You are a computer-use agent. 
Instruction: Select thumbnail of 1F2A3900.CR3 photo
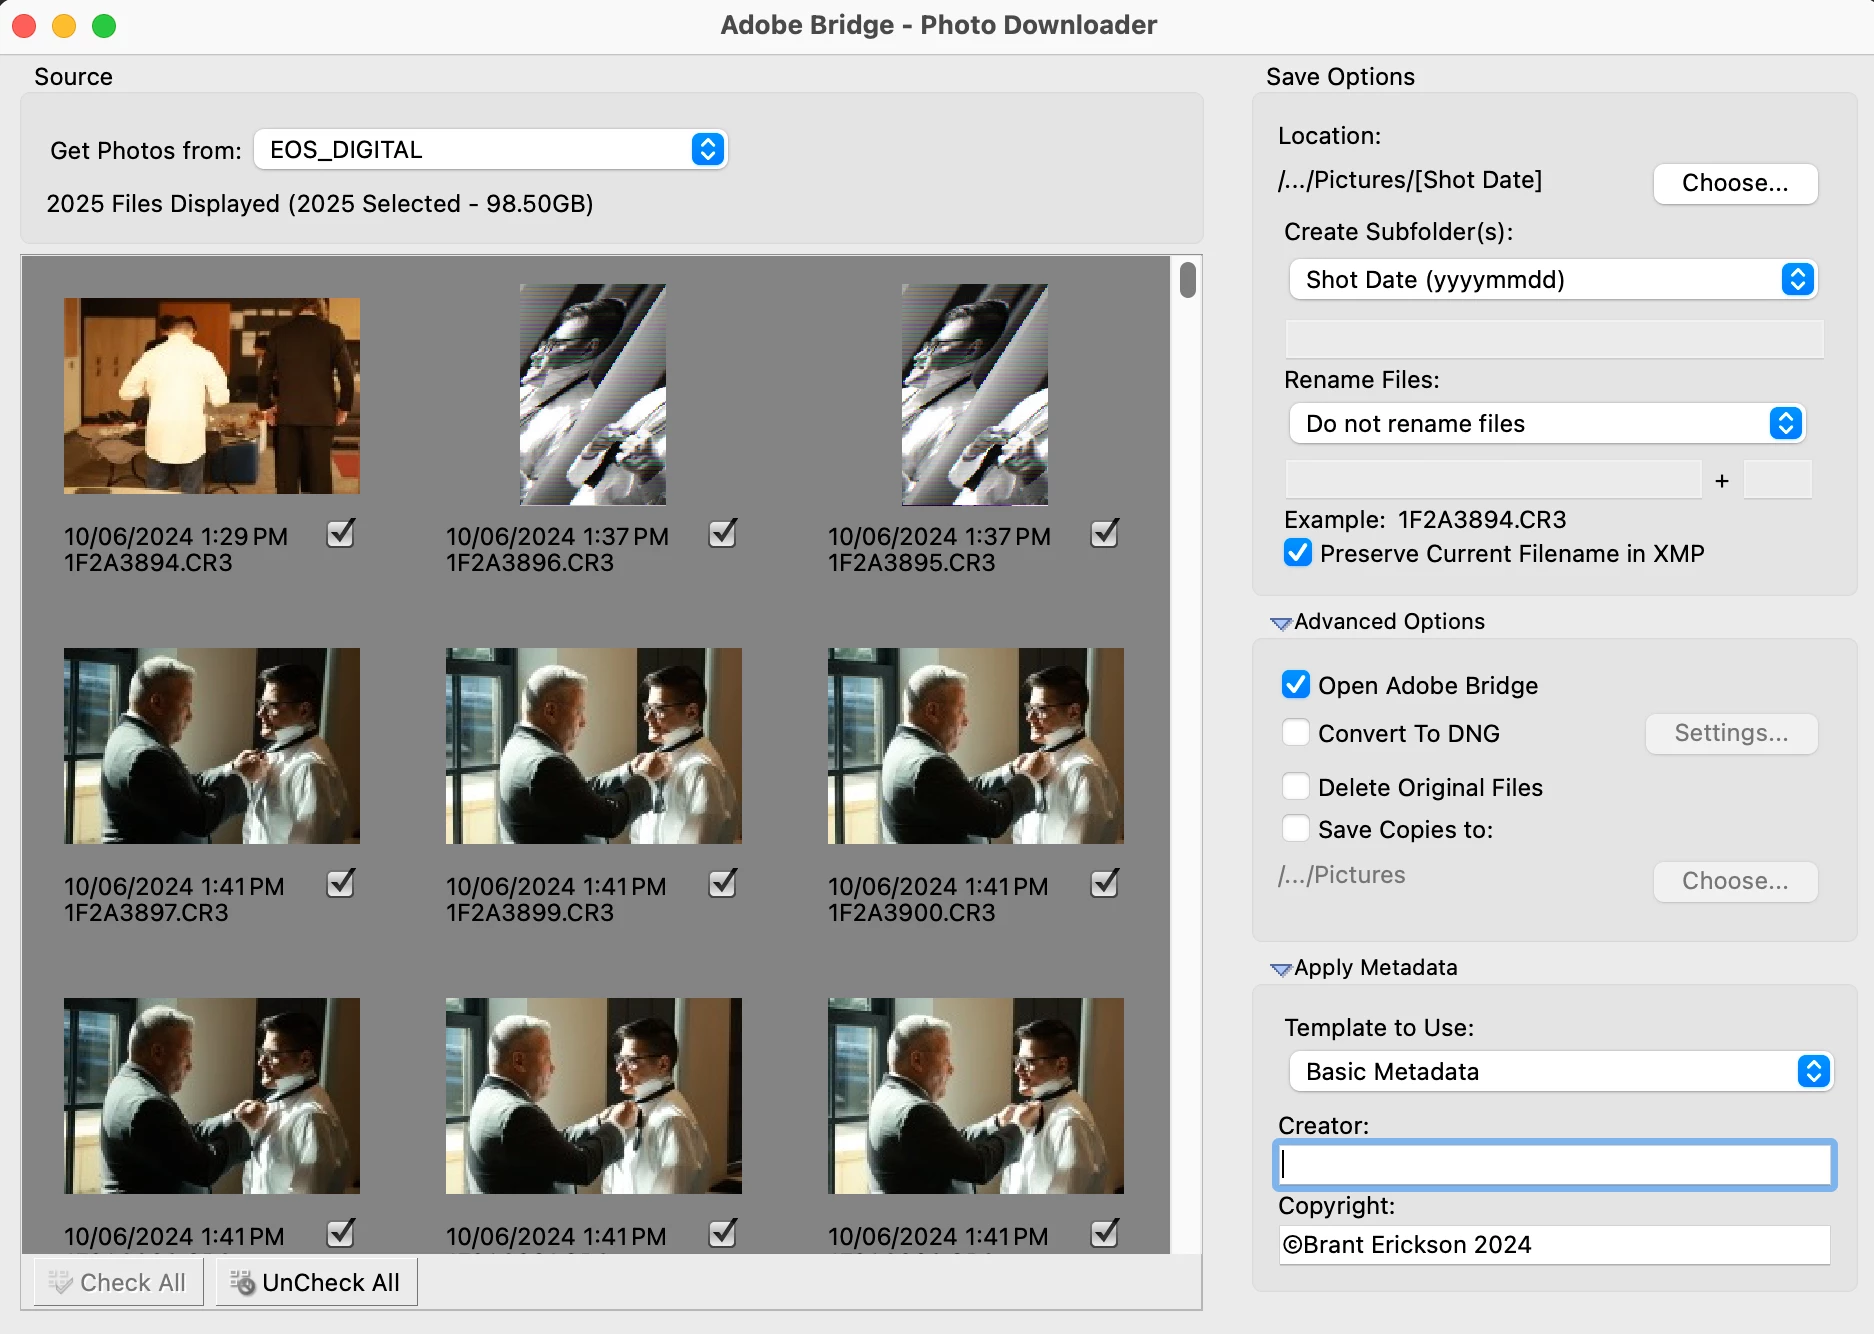coord(976,746)
